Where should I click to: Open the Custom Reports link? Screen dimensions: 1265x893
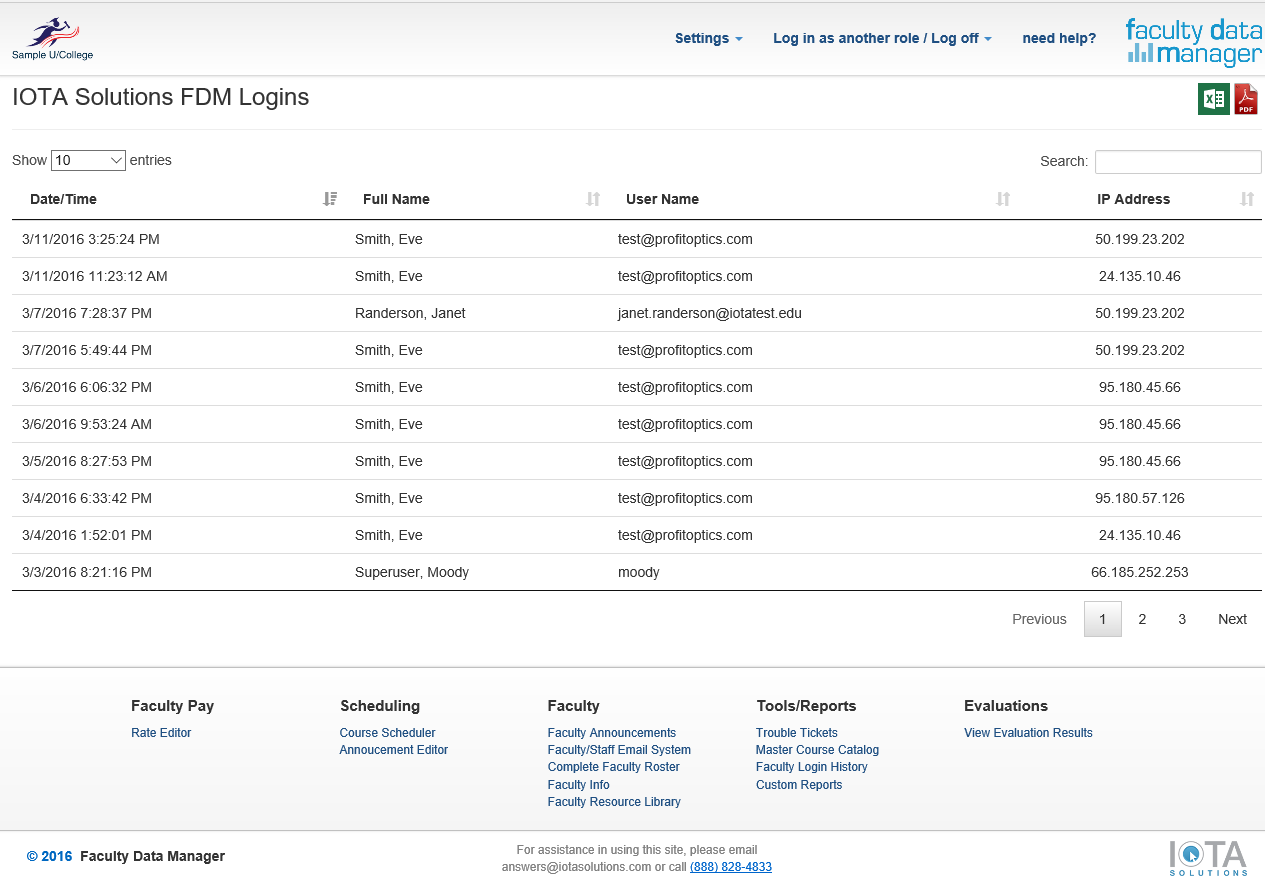799,785
